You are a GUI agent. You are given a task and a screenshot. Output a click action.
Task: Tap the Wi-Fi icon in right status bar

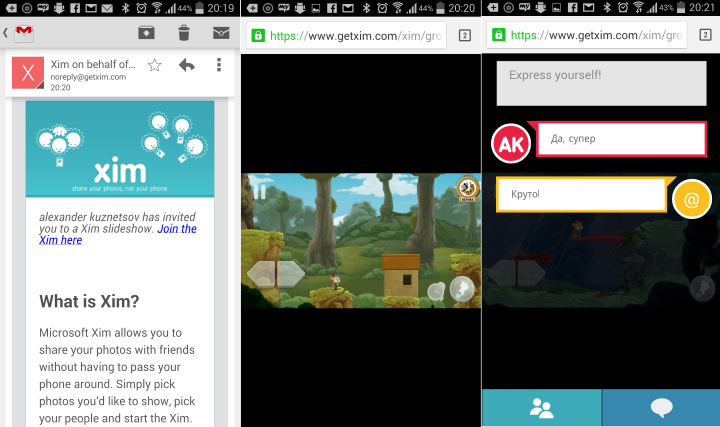point(638,8)
